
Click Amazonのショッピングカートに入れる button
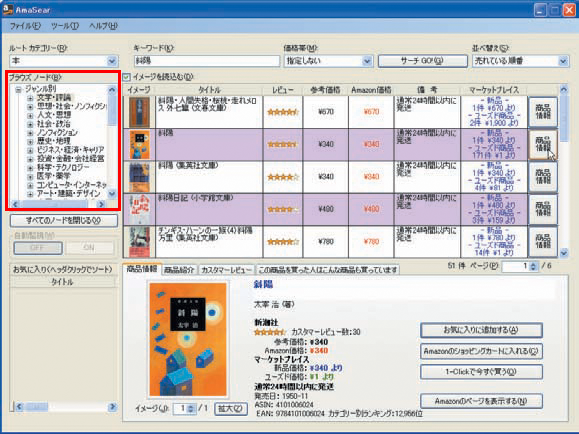click(481, 351)
